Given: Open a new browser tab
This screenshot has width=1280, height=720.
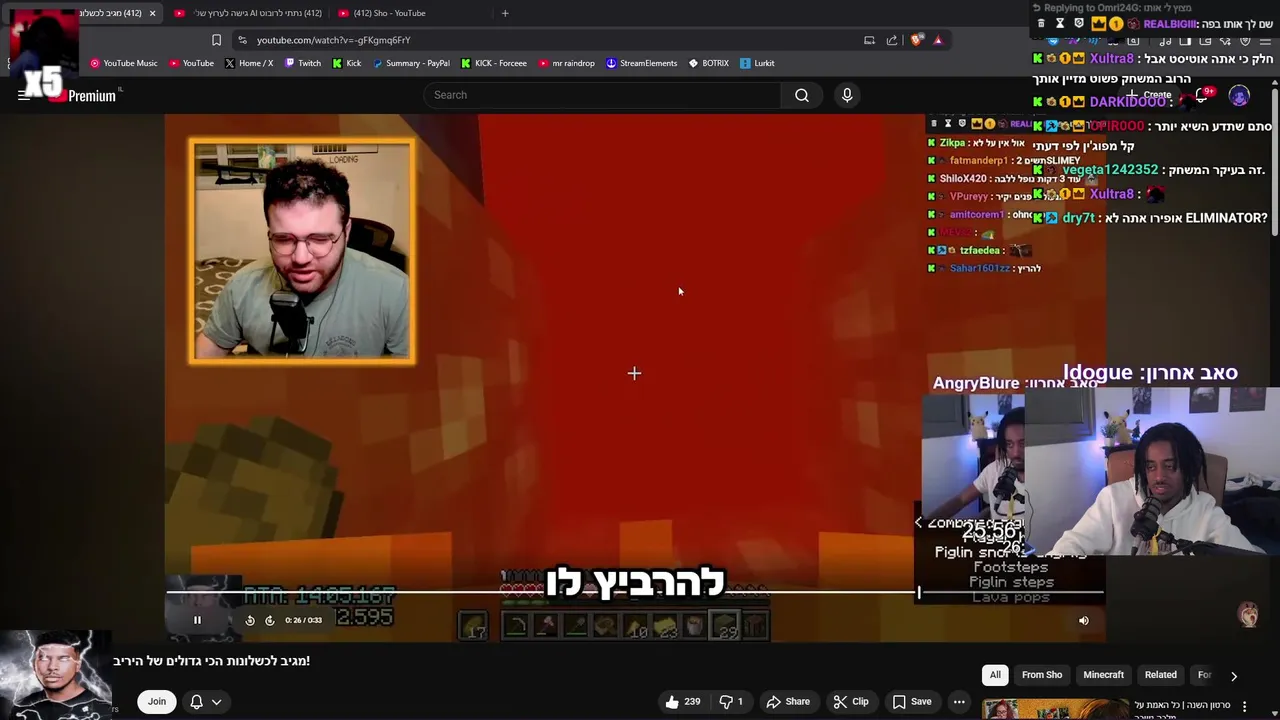Looking at the screenshot, I should pyautogui.click(x=505, y=13).
